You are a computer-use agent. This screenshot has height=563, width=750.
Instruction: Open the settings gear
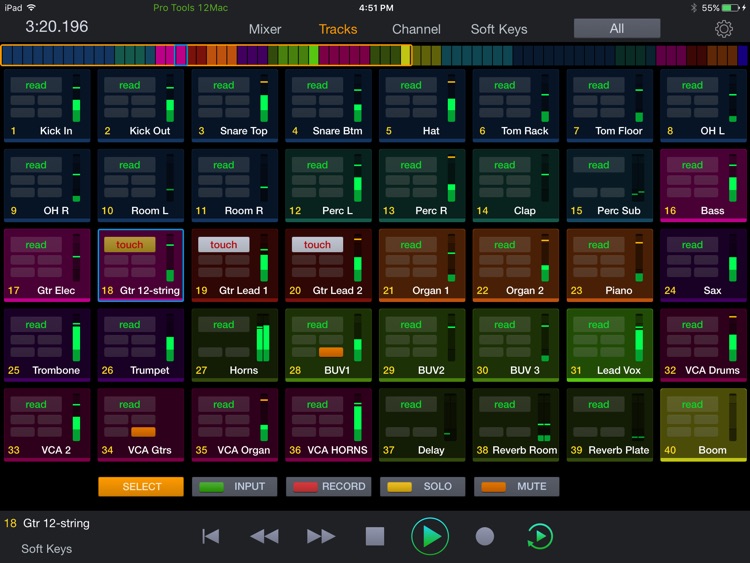pos(723,29)
